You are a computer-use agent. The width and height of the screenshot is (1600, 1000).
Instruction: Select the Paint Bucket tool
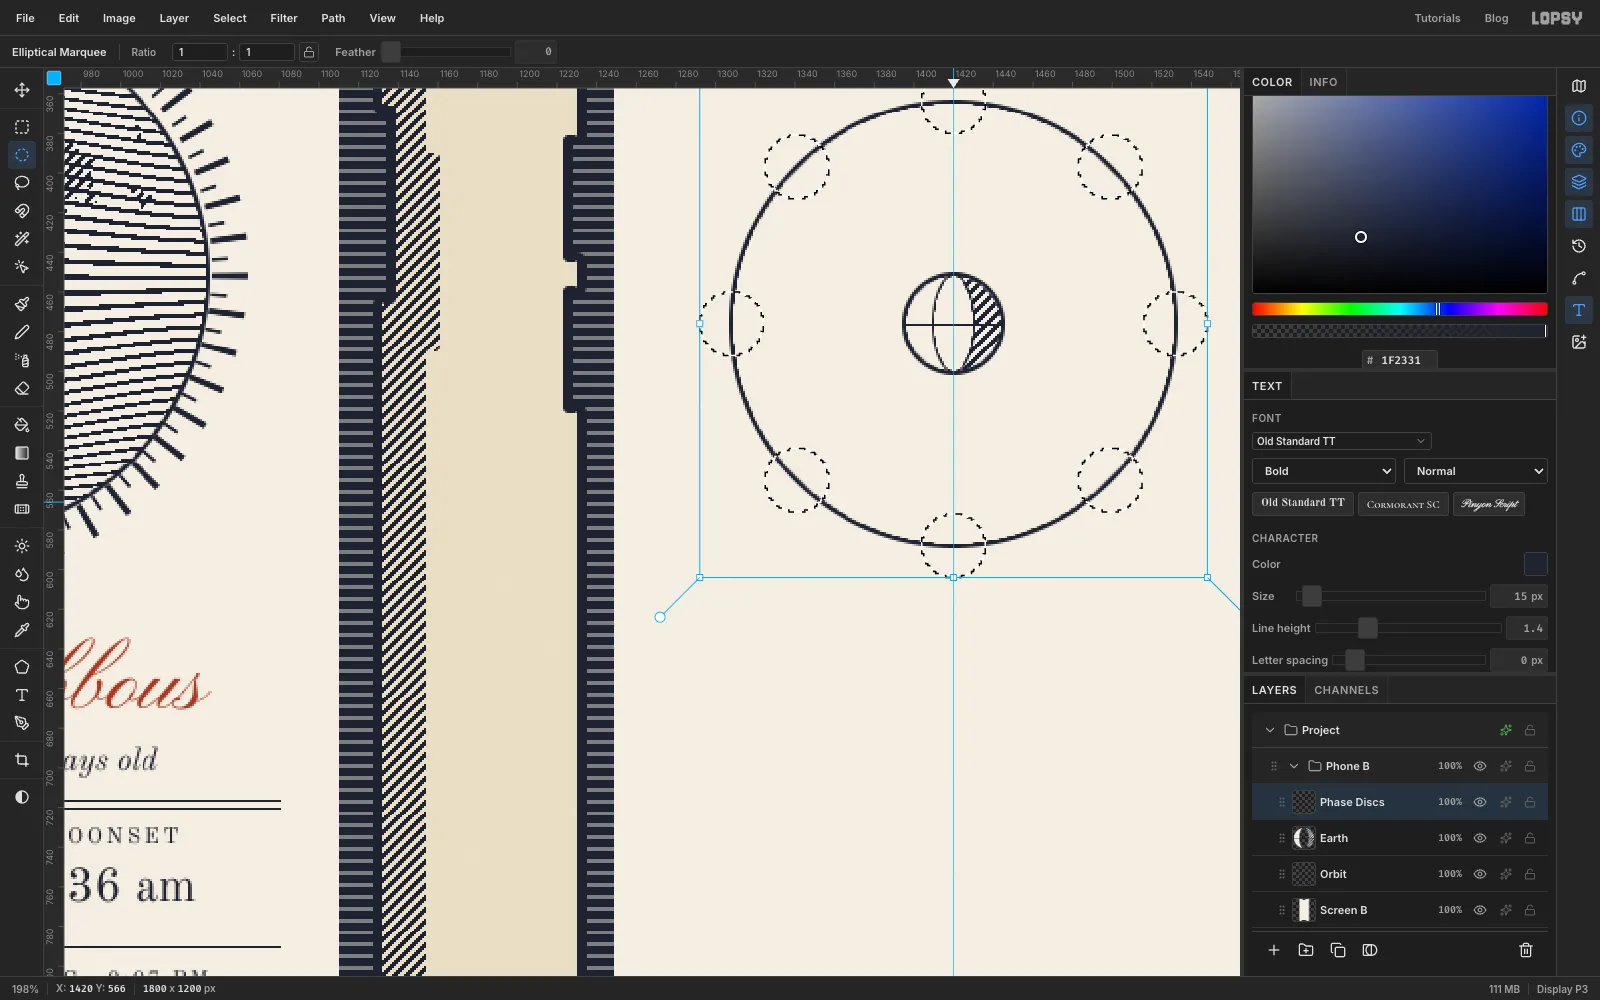22,425
